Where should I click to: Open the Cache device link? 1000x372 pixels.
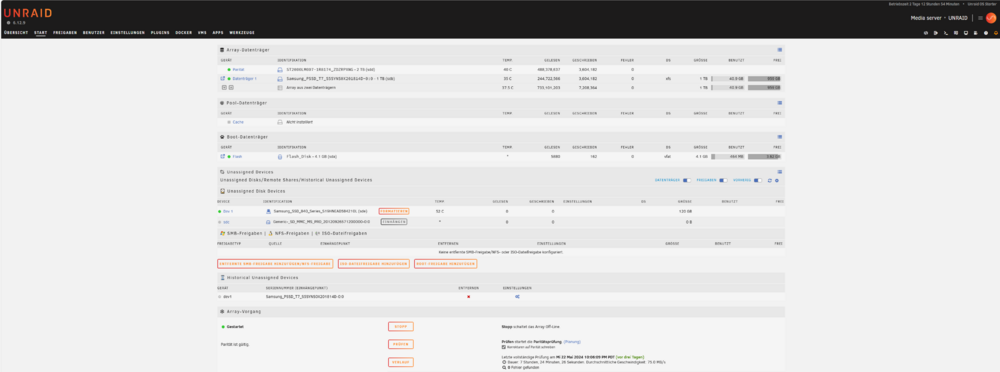tap(238, 121)
